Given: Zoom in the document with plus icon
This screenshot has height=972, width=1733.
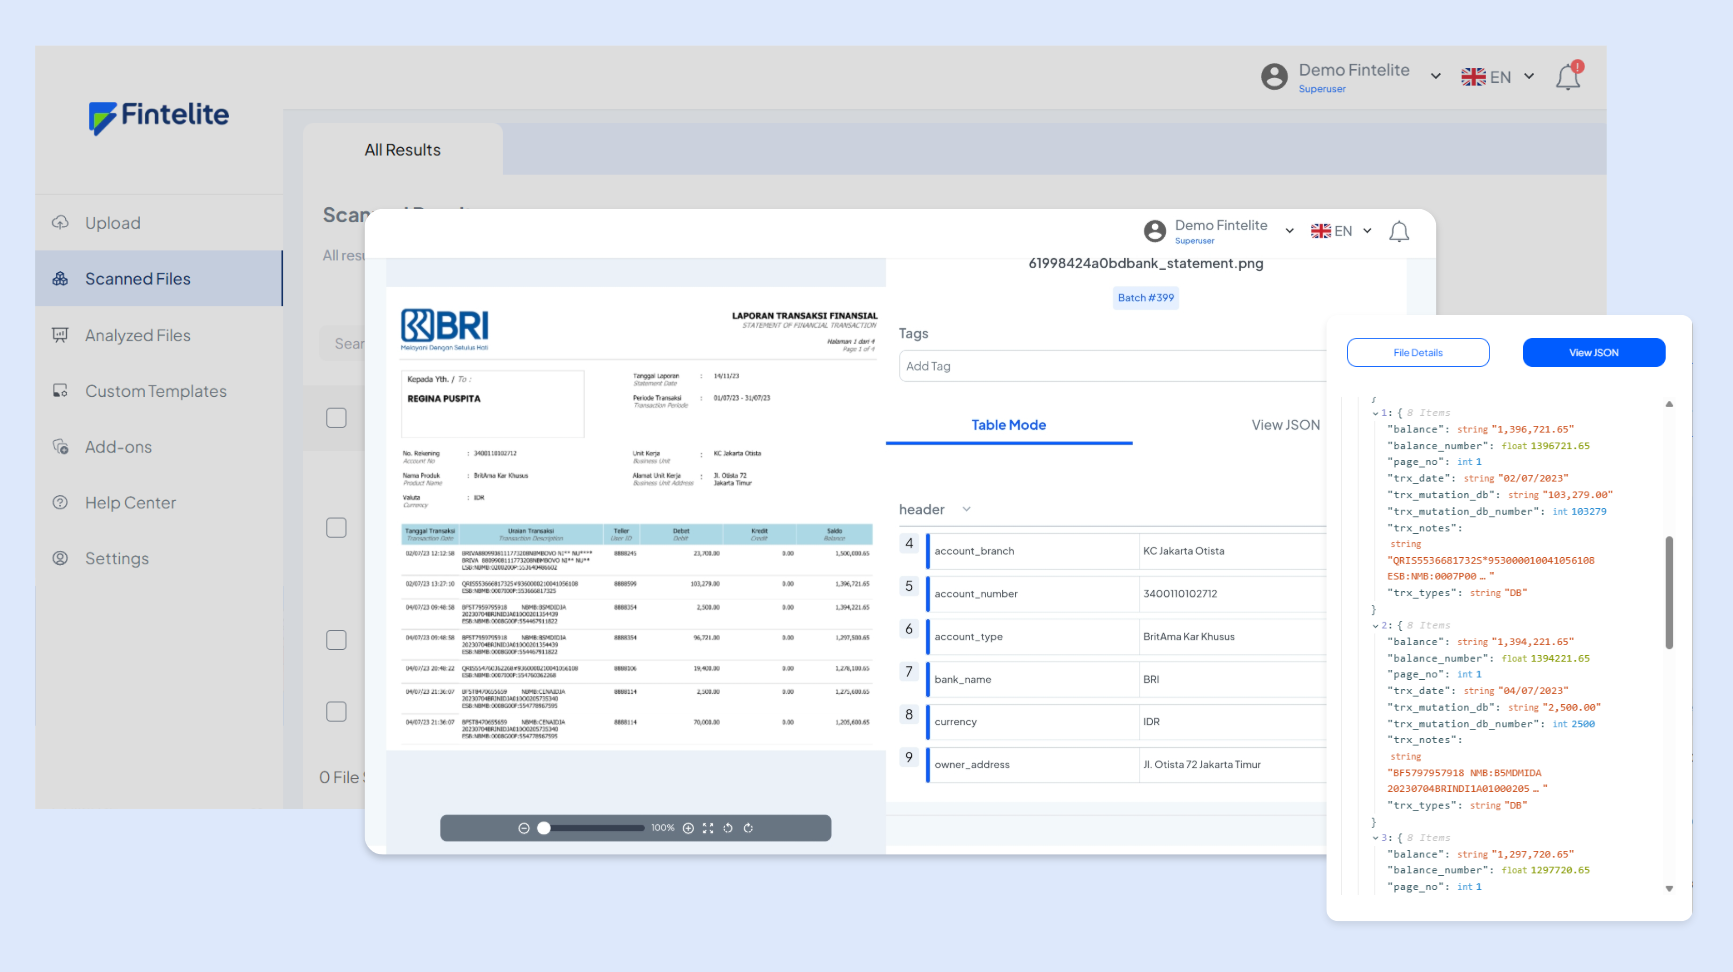Looking at the screenshot, I should (688, 828).
